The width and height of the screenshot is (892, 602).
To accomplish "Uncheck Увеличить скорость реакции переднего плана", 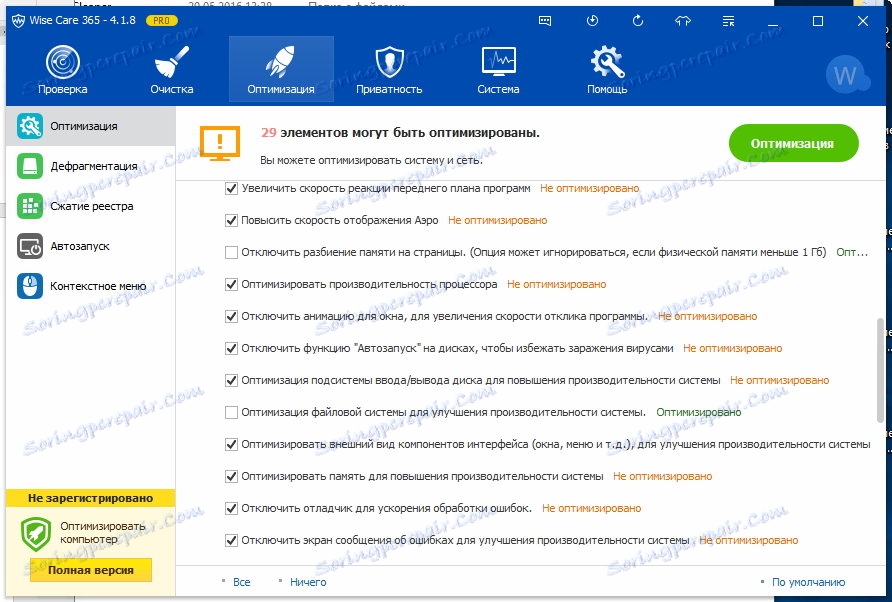I will (231, 188).
